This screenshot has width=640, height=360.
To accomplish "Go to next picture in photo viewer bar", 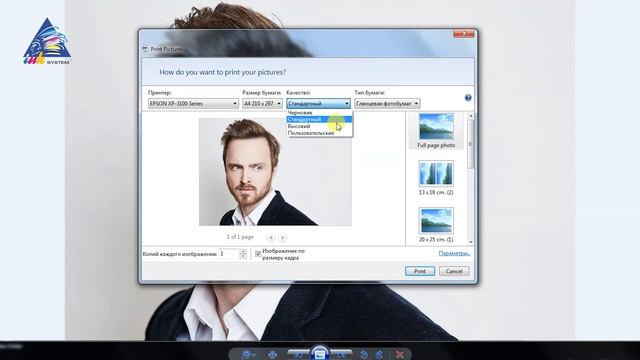I will pos(342,354).
